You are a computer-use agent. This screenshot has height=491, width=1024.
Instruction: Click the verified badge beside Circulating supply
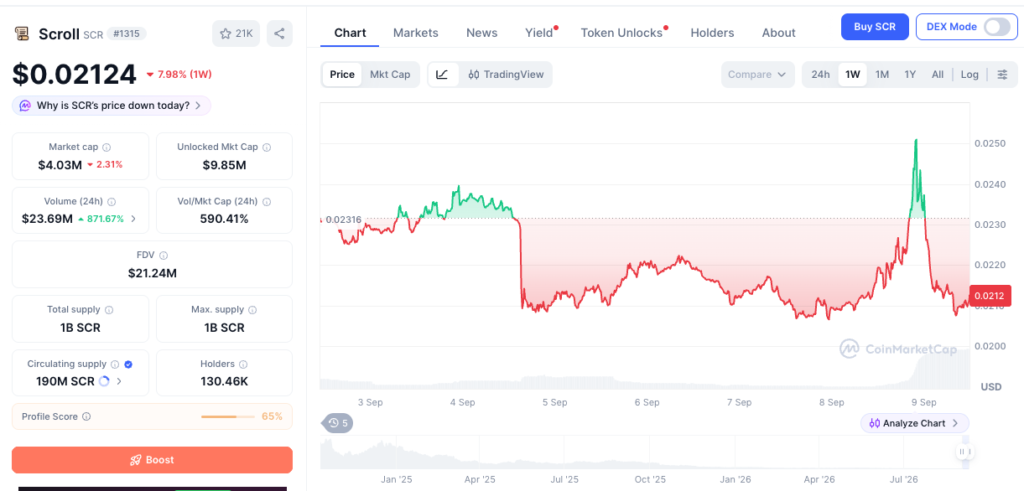pyautogui.click(x=129, y=364)
